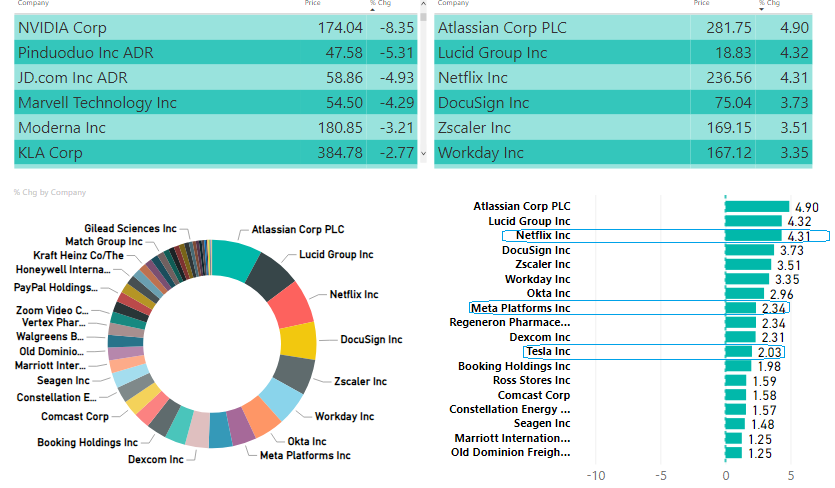Screen dimensions: 835x488
Task: Select the purple Meta Platforms Inc donut segment
Action: [241, 428]
